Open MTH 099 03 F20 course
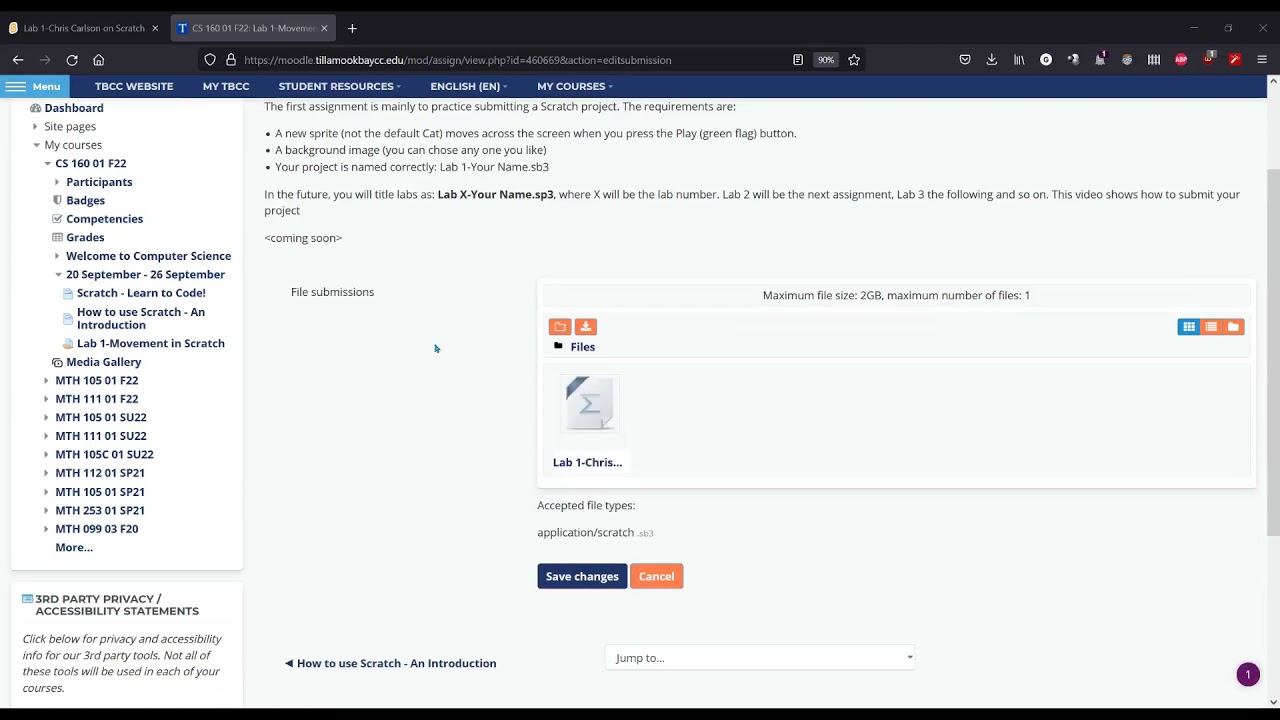 (97, 529)
